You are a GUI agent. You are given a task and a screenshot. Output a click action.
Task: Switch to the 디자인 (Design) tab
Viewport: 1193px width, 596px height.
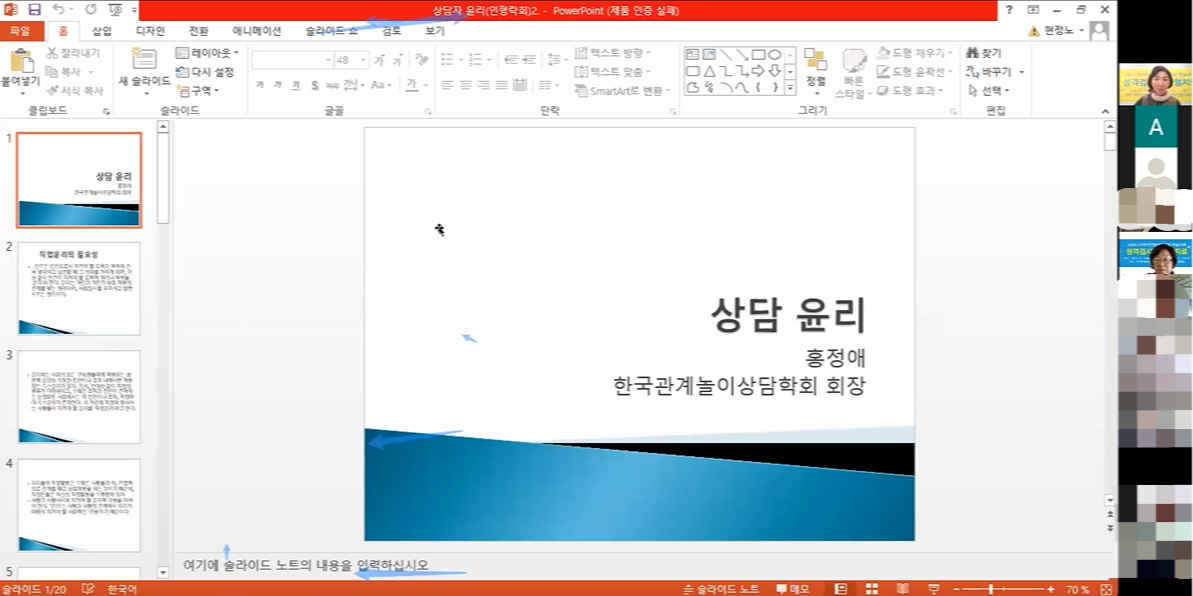150,31
